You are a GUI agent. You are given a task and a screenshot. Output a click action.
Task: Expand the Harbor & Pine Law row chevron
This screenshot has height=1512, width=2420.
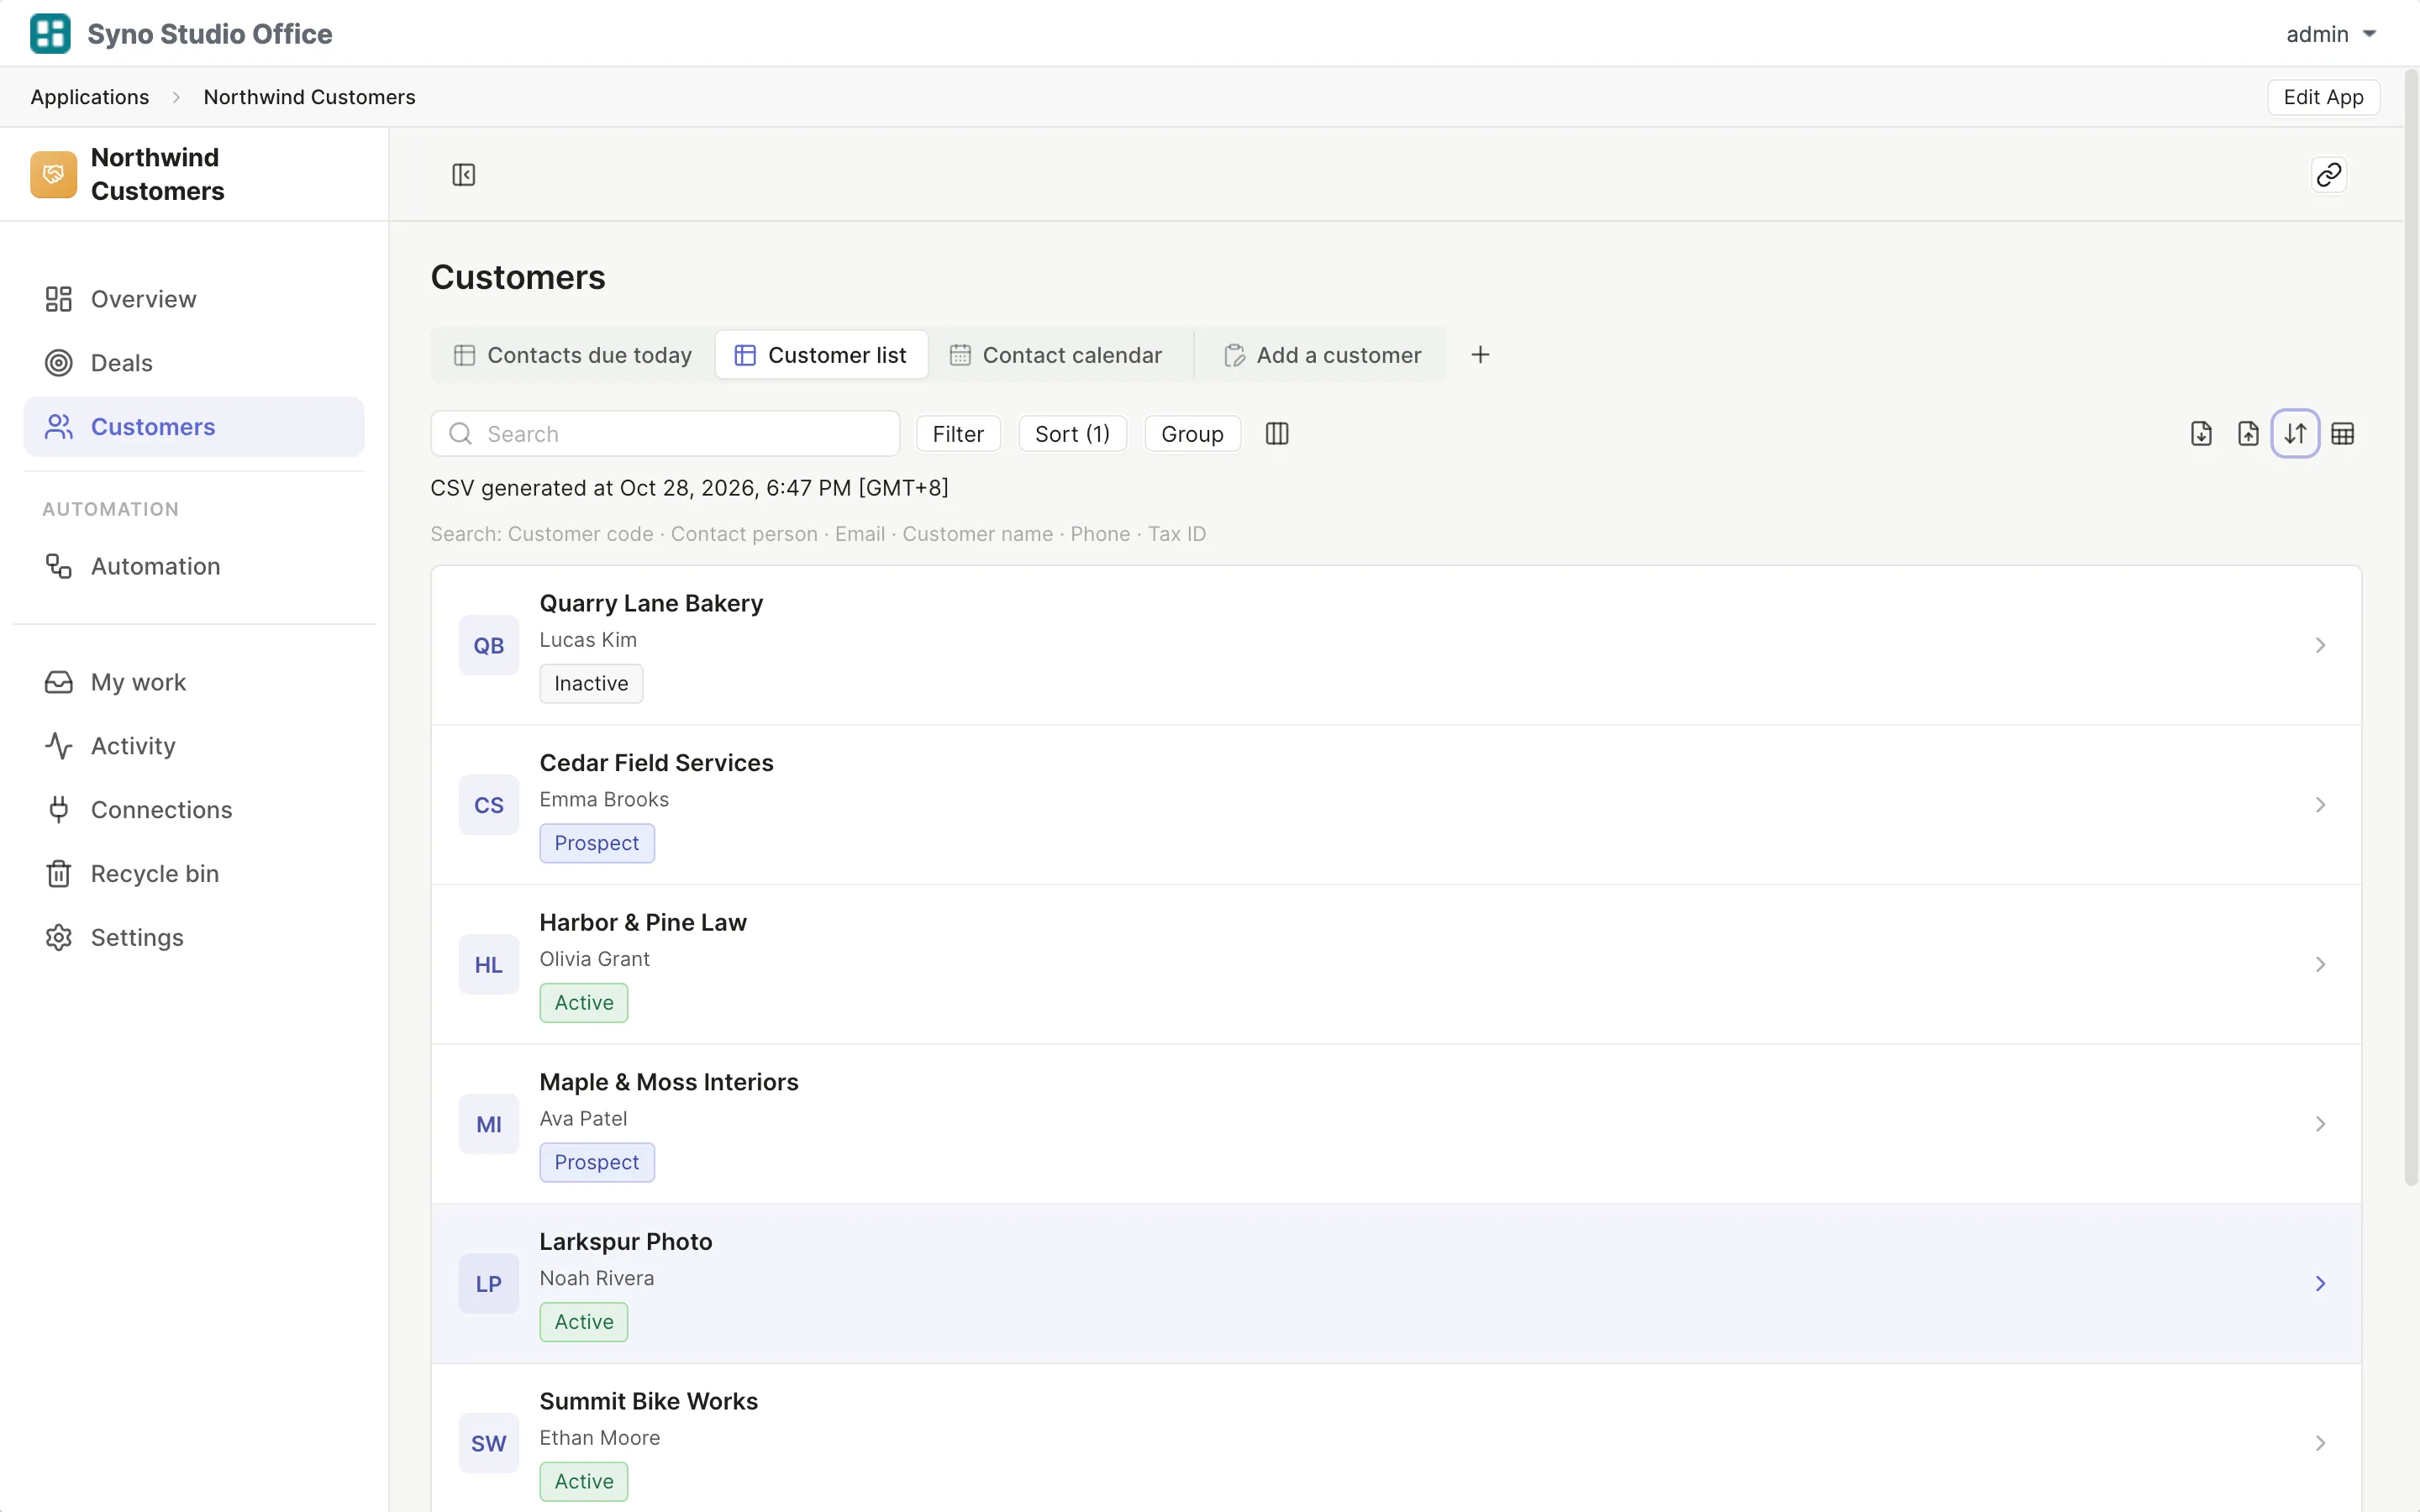tap(2320, 965)
